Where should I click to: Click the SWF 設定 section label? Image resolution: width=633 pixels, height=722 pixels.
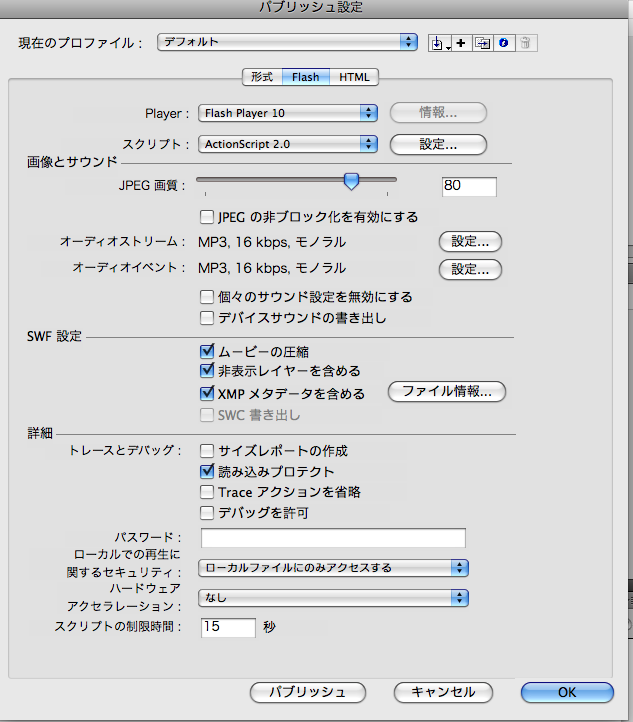(x=54, y=336)
